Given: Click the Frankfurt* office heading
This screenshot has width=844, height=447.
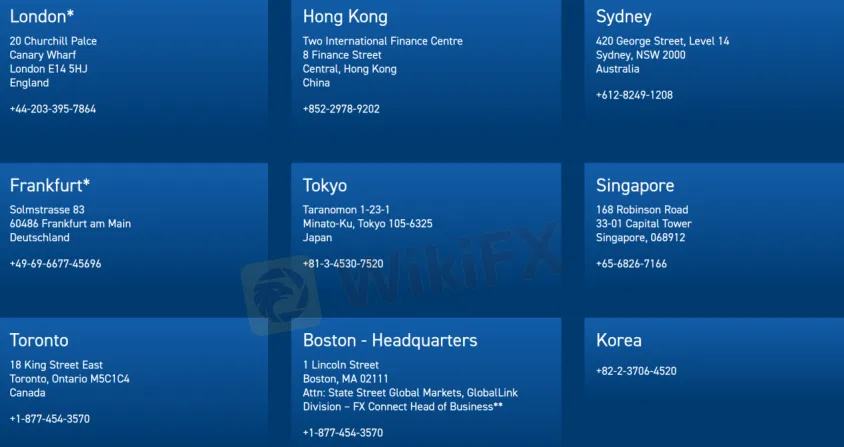Looking at the screenshot, I should tap(50, 185).
